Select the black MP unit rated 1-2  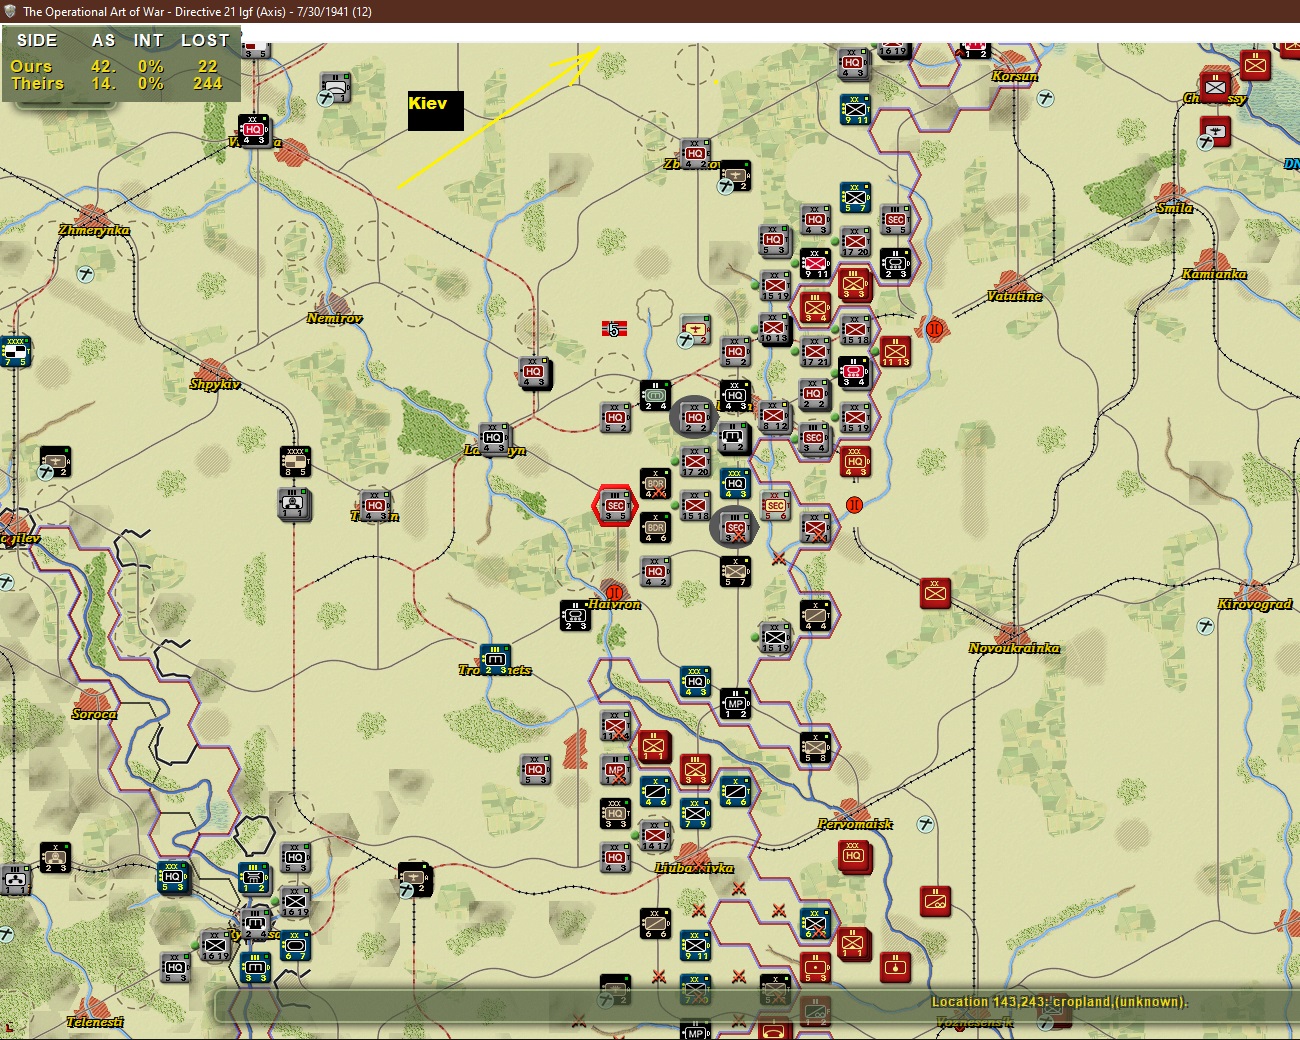(x=736, y=703)
